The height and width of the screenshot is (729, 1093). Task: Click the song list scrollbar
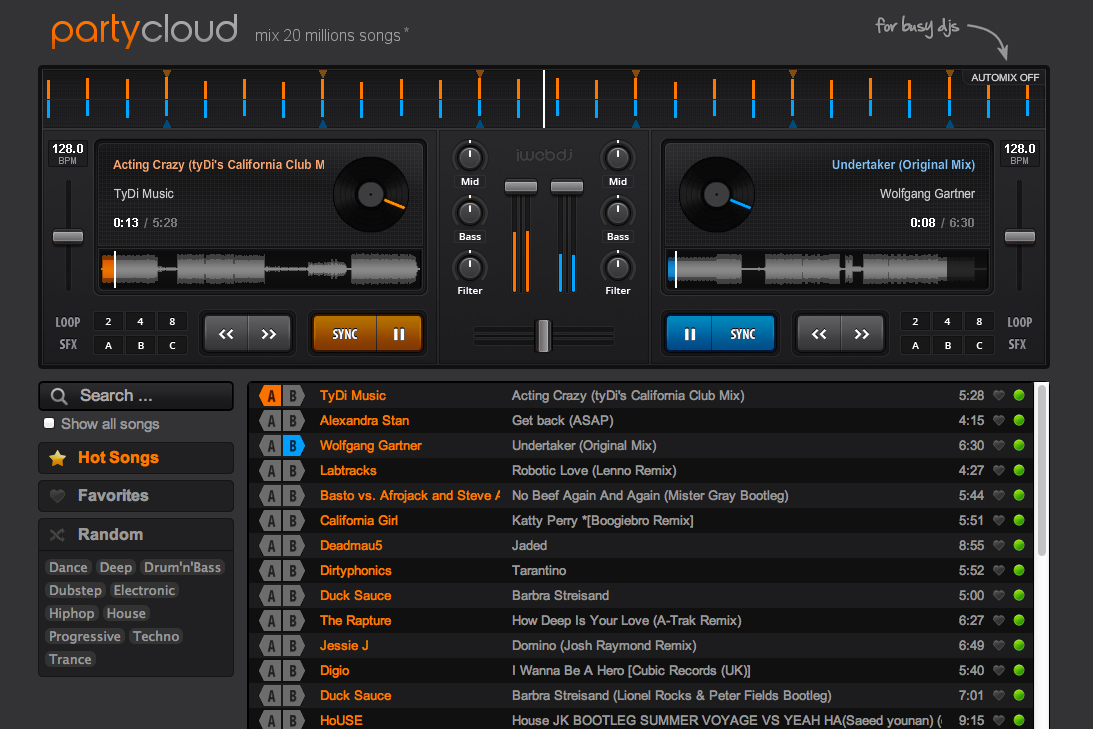point(1042,470)
